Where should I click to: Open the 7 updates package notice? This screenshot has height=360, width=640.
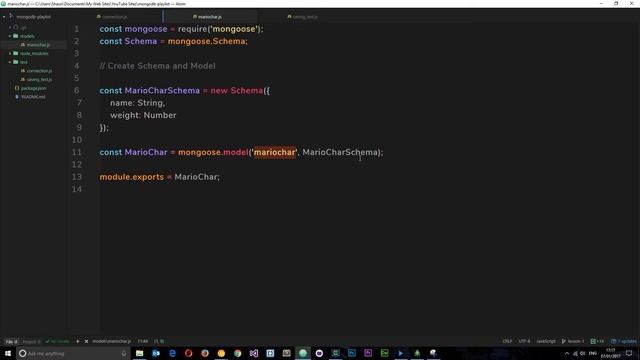[624, 341]
